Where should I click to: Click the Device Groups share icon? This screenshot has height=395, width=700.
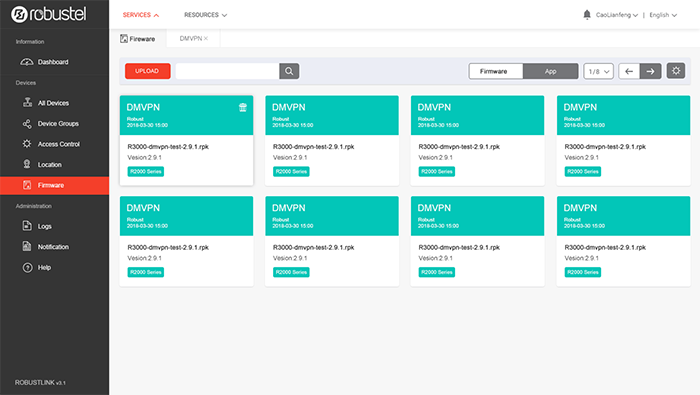27,123
